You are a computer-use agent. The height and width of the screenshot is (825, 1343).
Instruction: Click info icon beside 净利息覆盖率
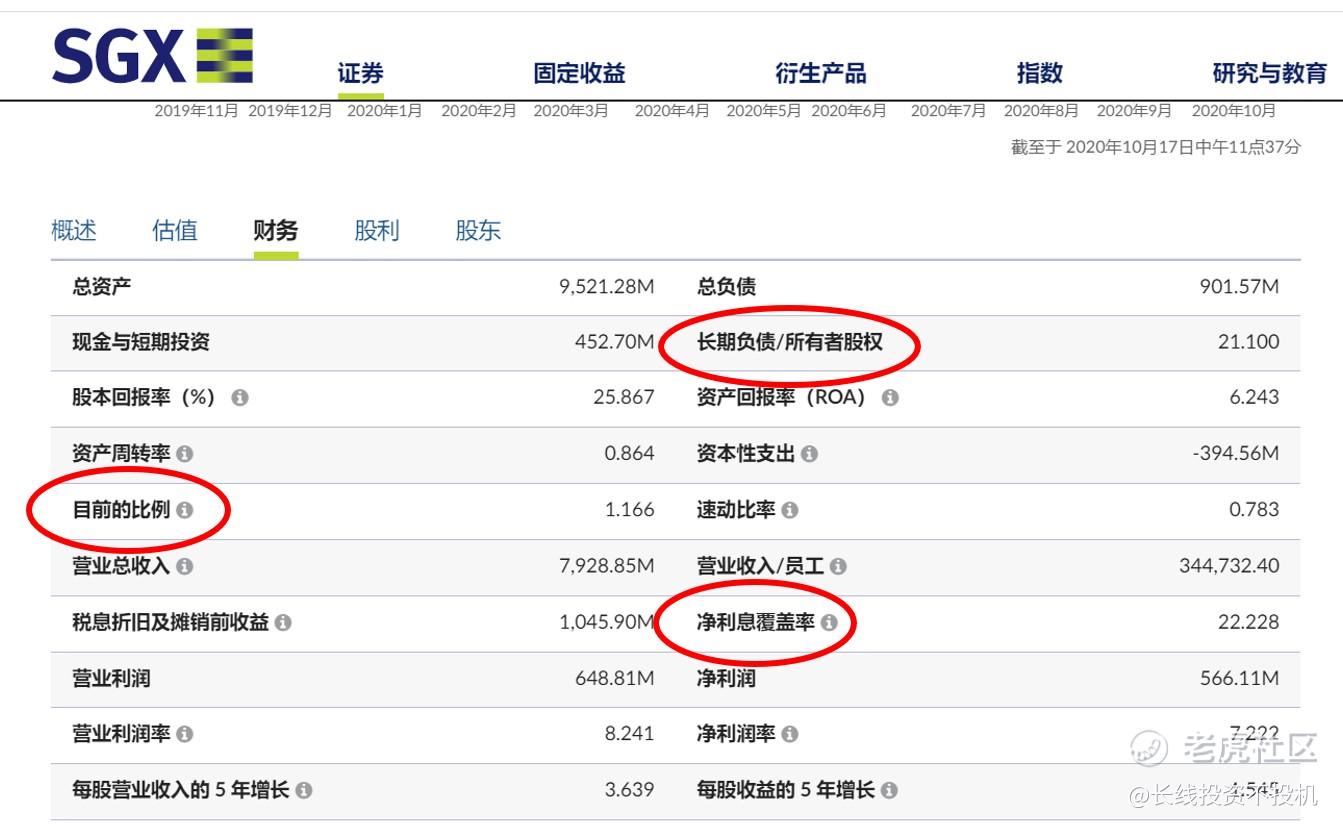(x=829, y=623)
